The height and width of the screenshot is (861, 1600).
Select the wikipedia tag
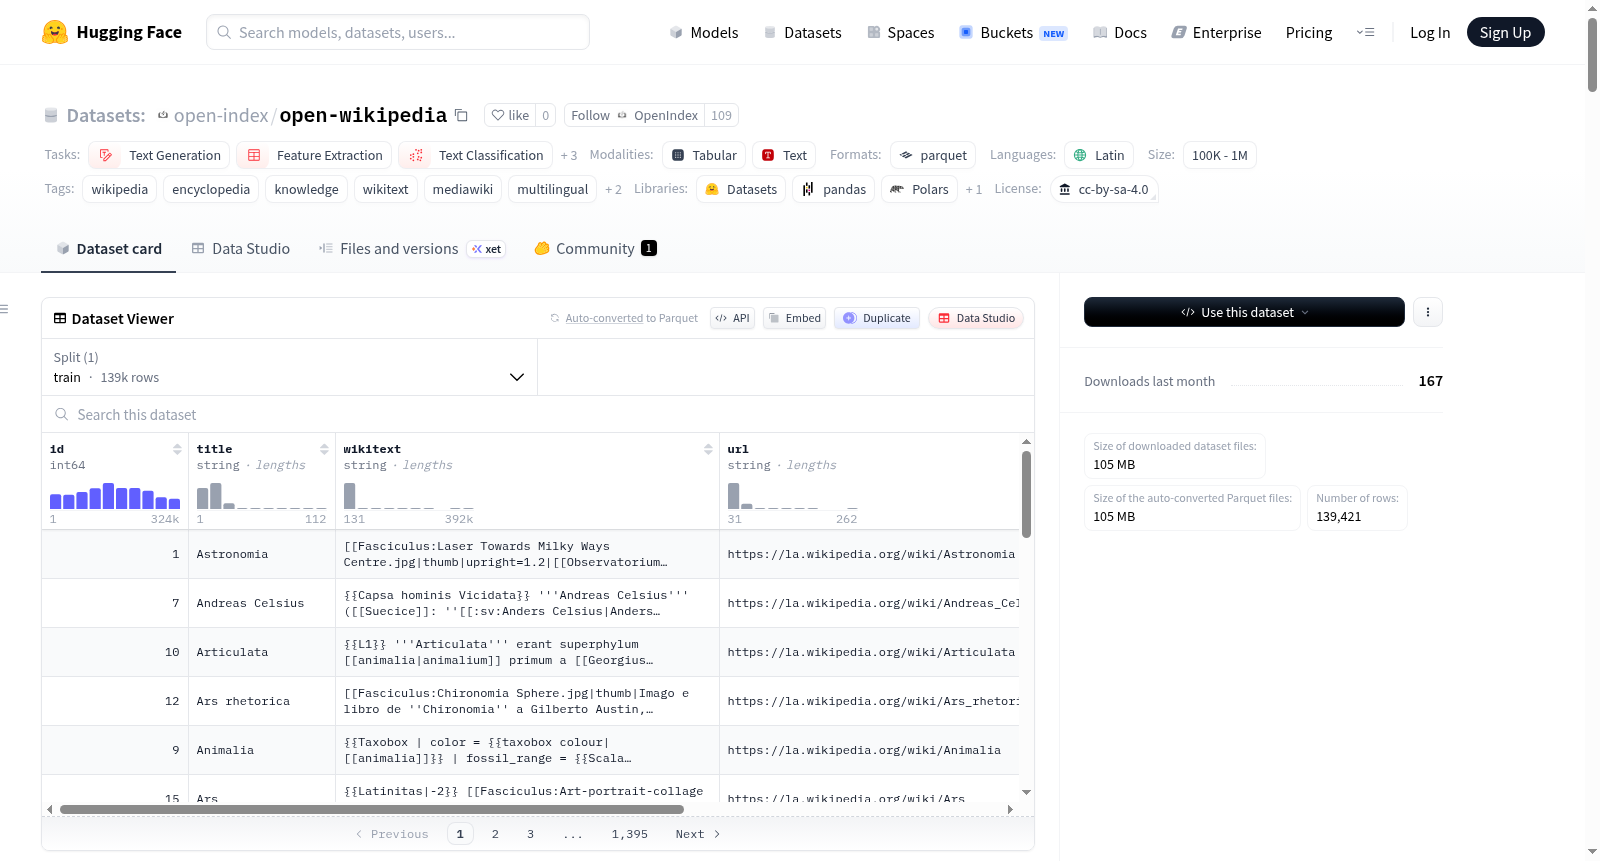click(119, 189)
